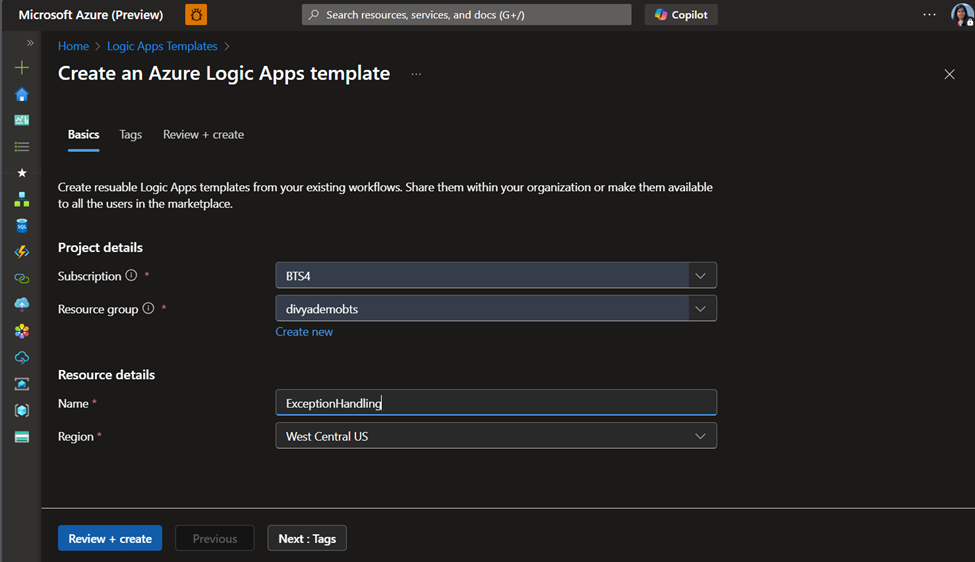Click the Favorites star icon
This screenshot has height=562, width=975.
coord(22,173)
